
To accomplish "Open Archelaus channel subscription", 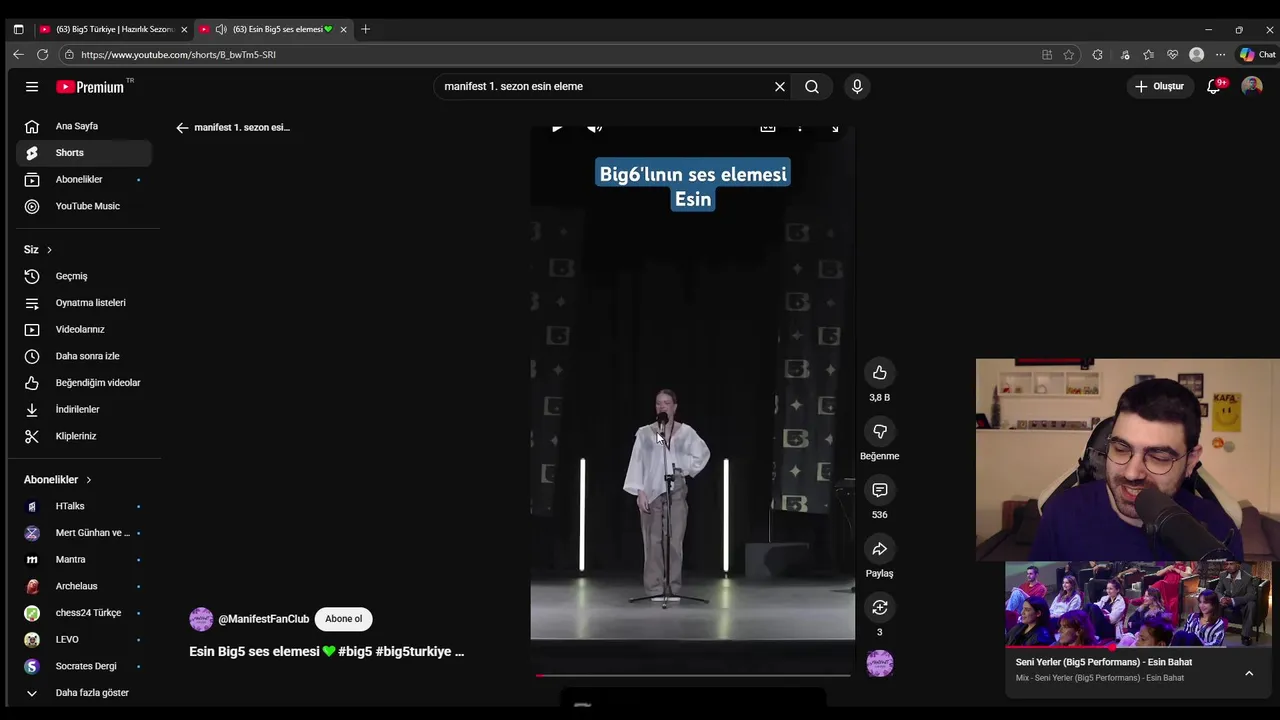I will pyautogui.click(x=84, y=586).
